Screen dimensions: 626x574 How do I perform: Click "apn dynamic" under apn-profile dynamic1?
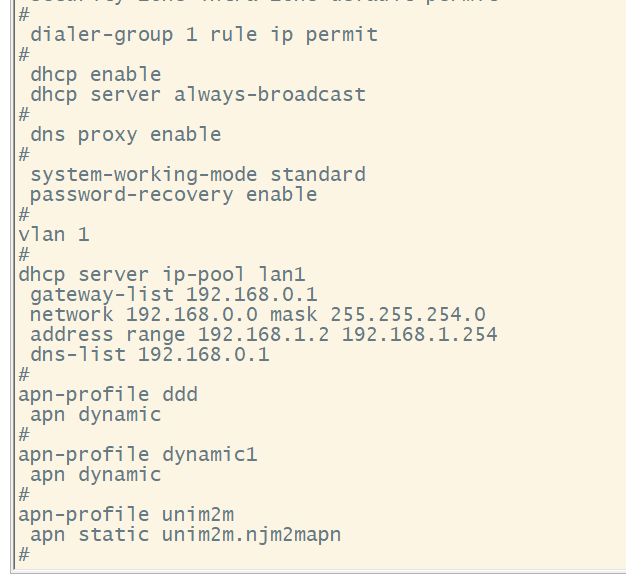coord(95,475)
